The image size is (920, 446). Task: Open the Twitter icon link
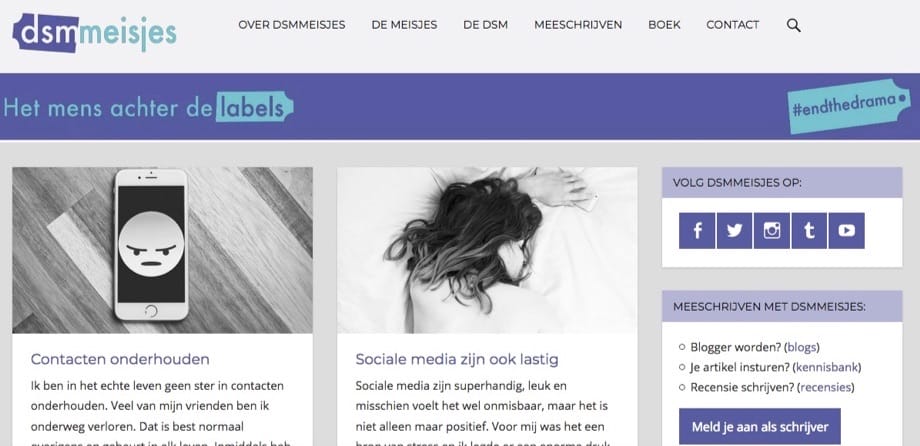734,231
